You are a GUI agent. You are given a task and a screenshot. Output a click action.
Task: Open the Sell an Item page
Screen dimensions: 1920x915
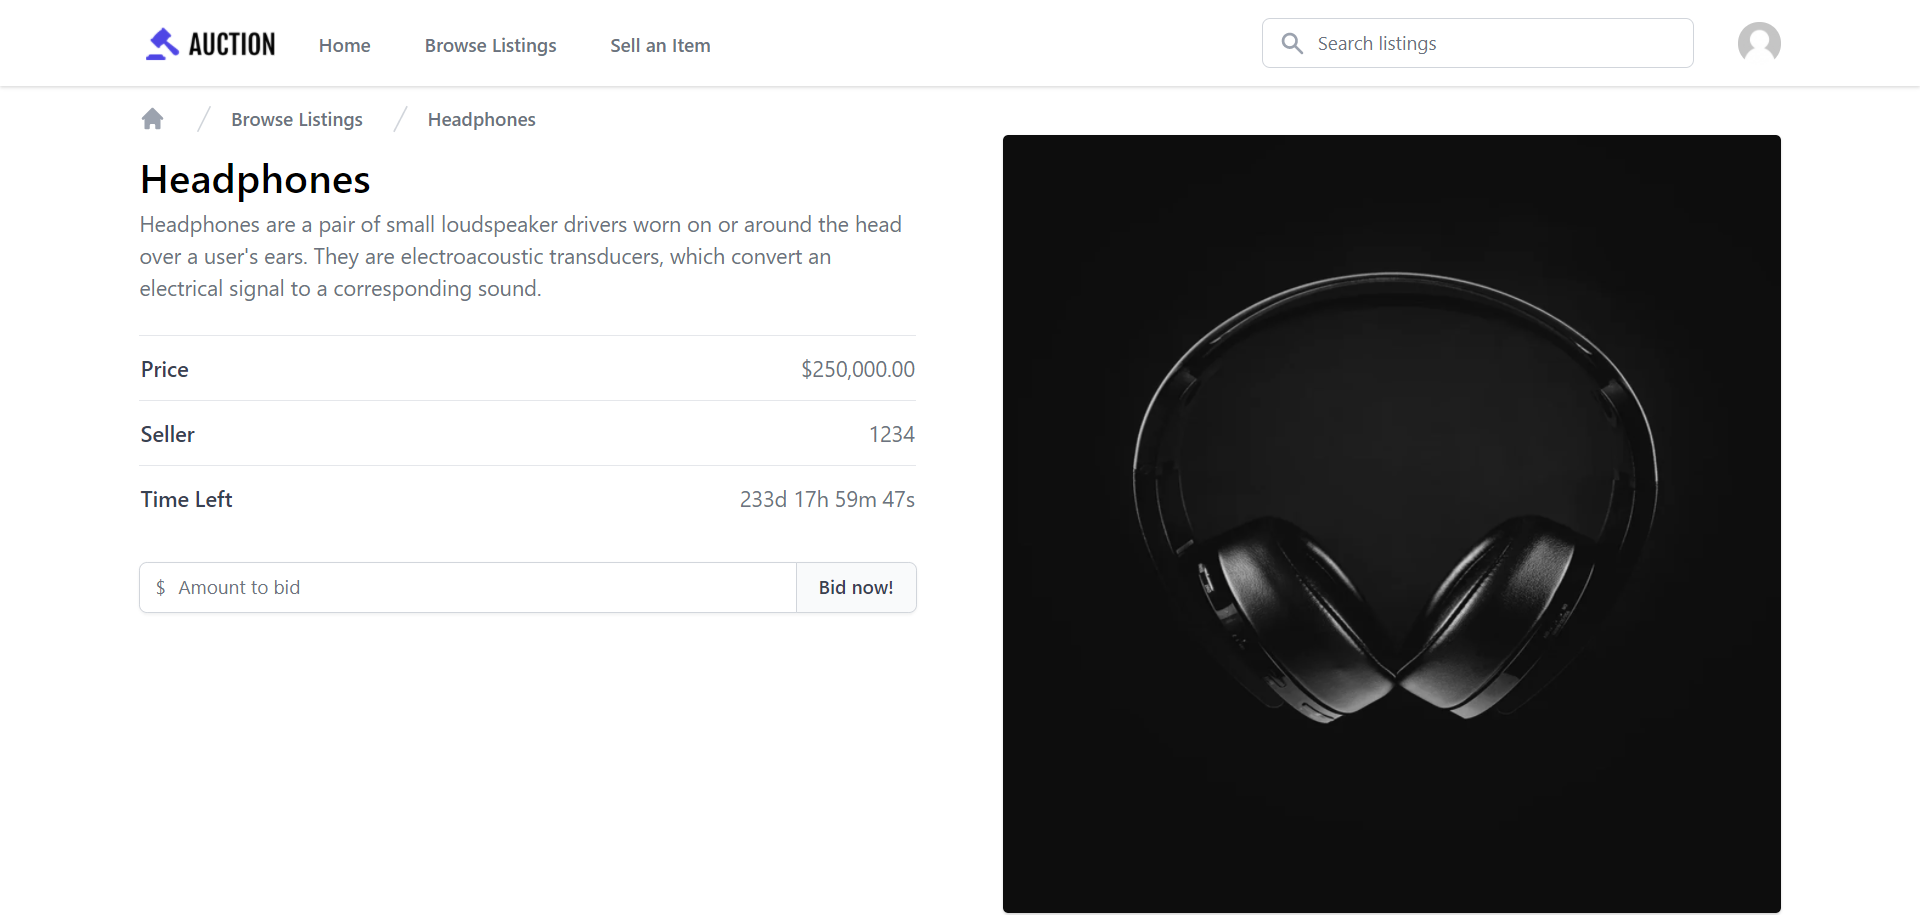pyautogui.click(x=660, y=46)
